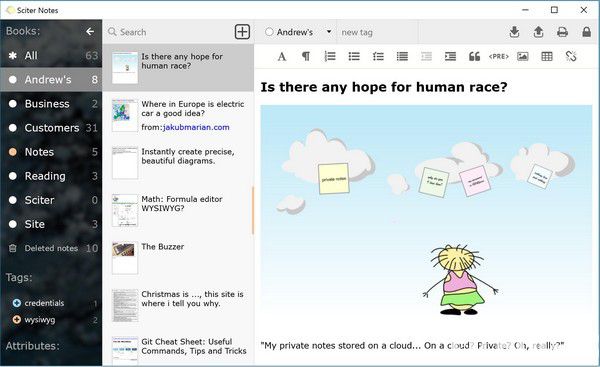
Task: Open note 'Is there any hope for human race?'
Action: (x=178, y=68)
